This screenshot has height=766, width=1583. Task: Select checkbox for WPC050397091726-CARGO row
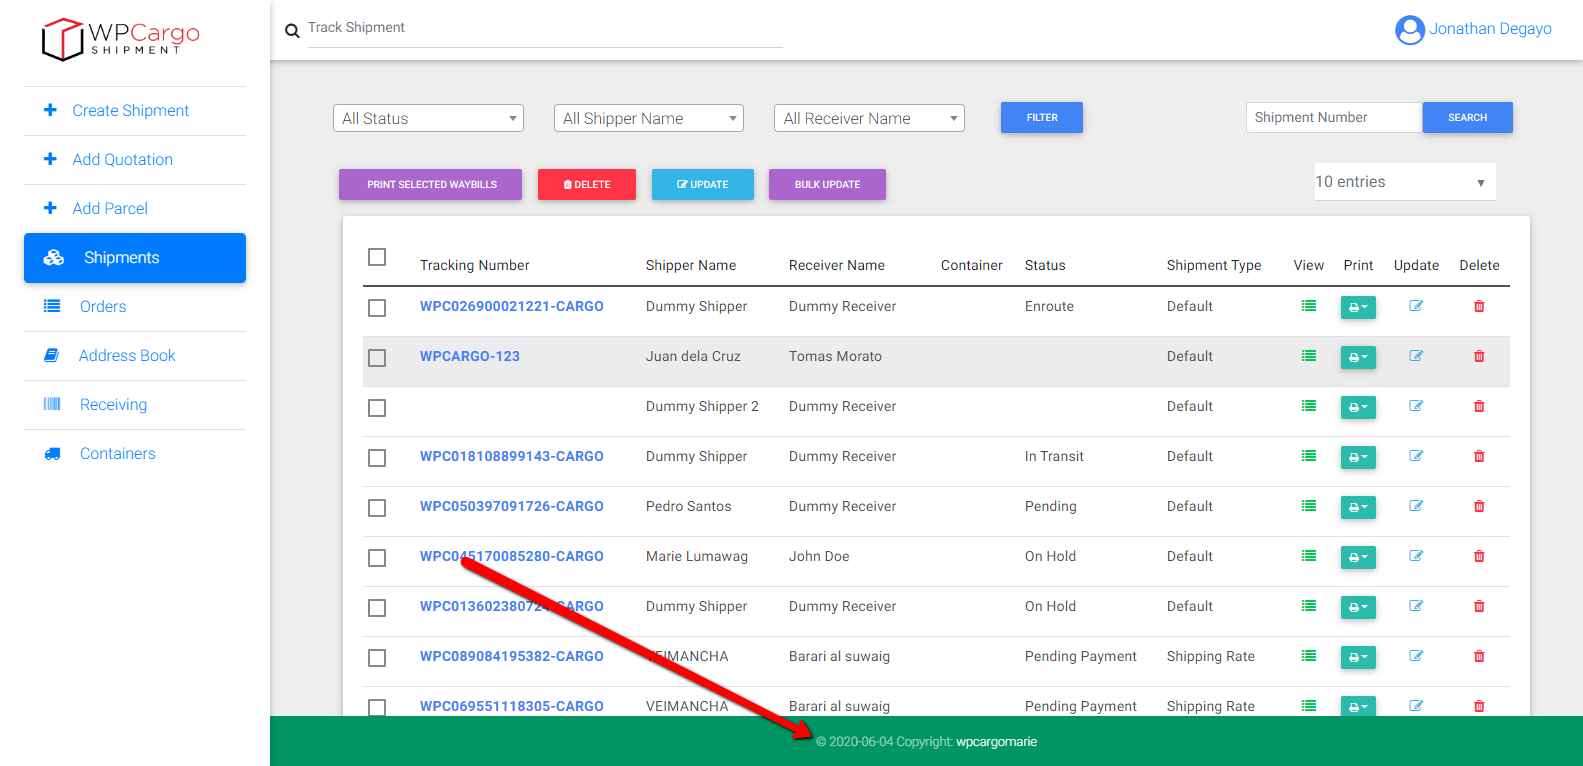(377, 508)
